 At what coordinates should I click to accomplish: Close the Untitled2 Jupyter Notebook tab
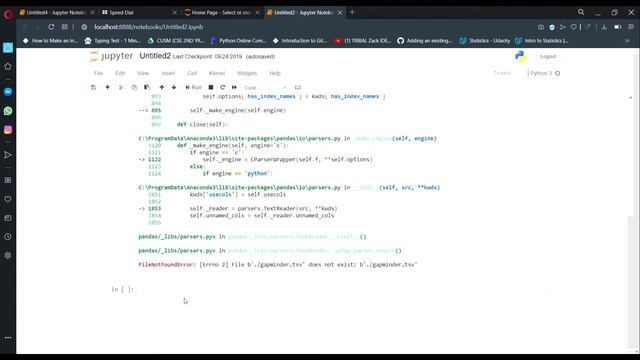340,13
